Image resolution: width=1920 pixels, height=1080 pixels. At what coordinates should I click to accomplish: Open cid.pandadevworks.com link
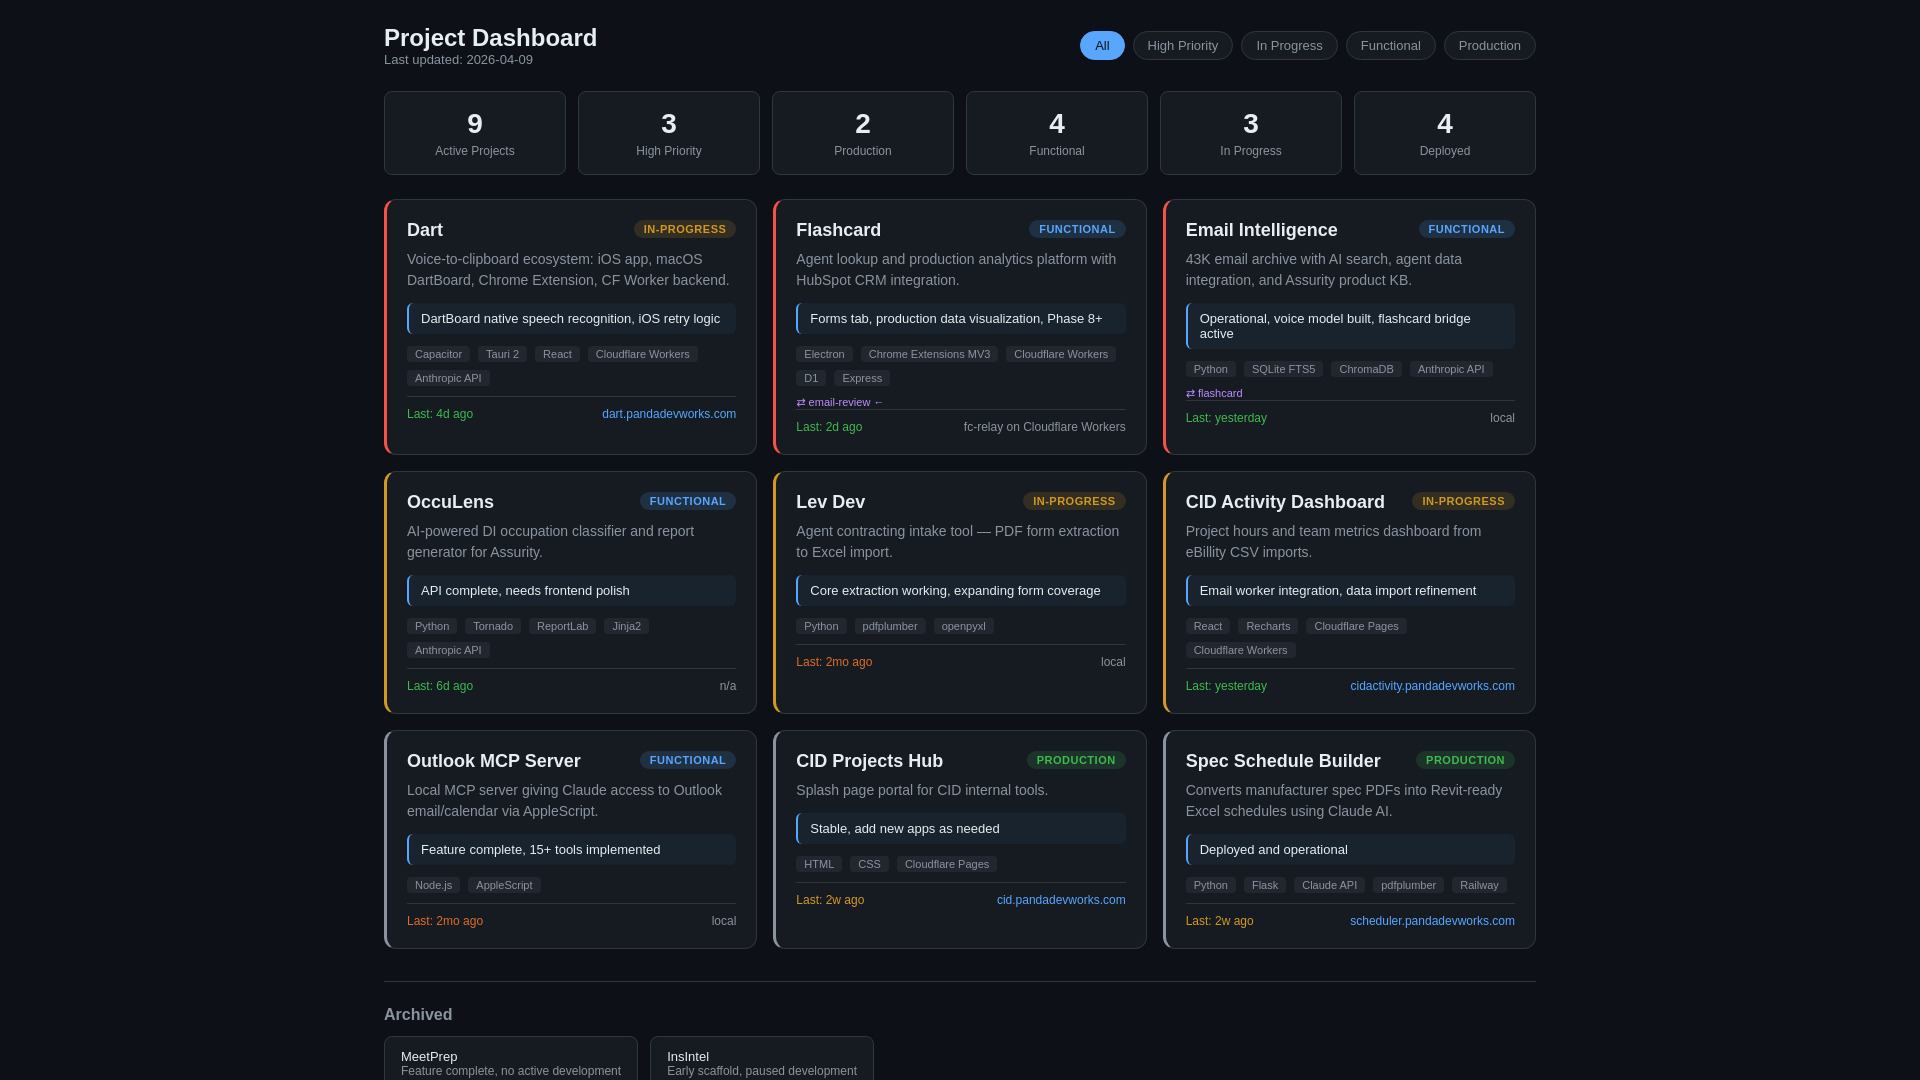(x=1061, y=900)
